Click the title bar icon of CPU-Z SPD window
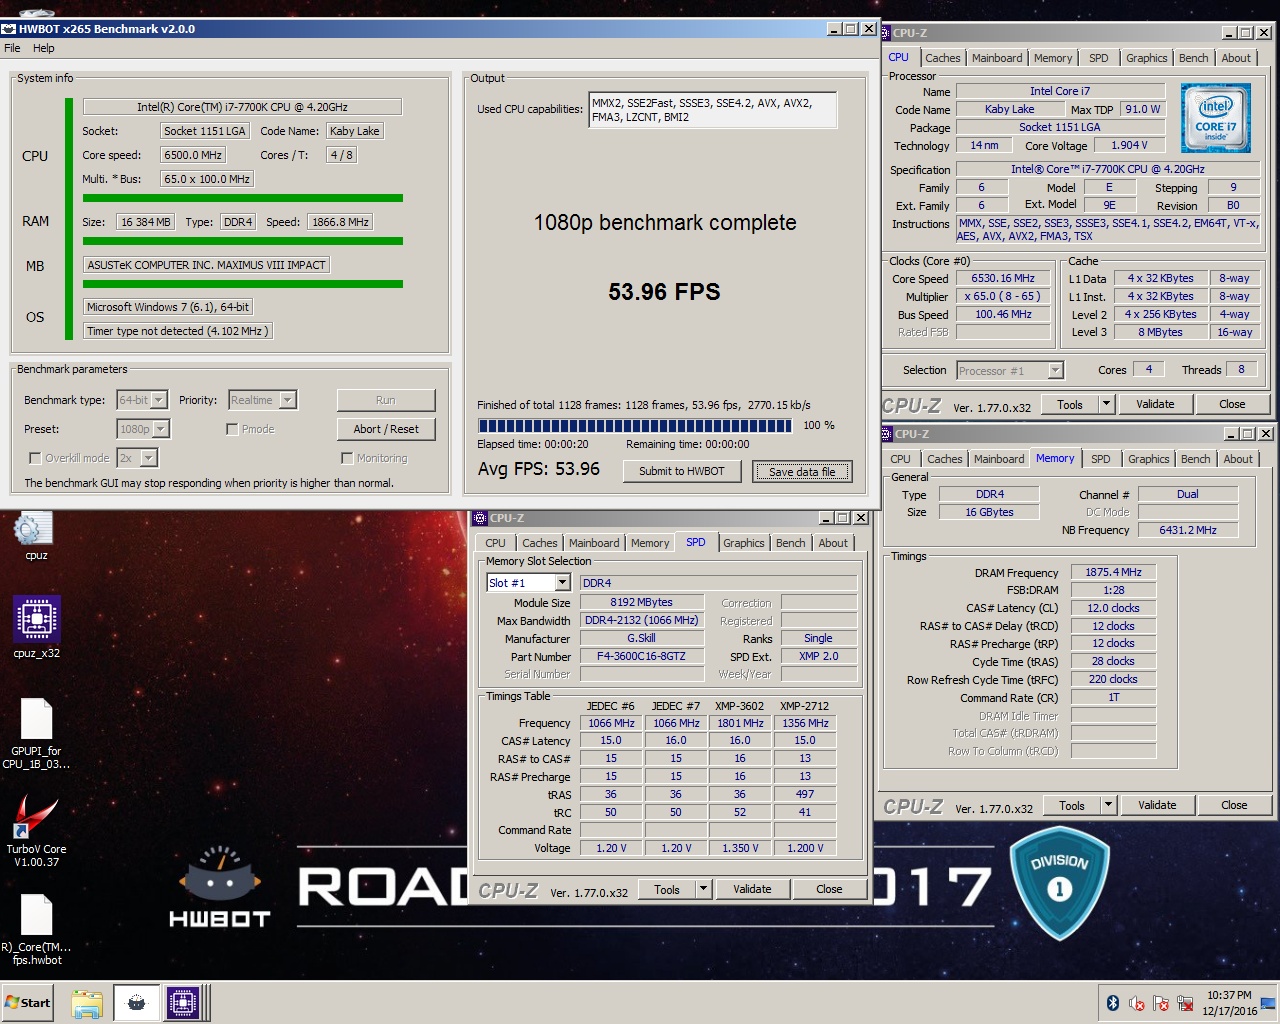 tap(480, 518)
